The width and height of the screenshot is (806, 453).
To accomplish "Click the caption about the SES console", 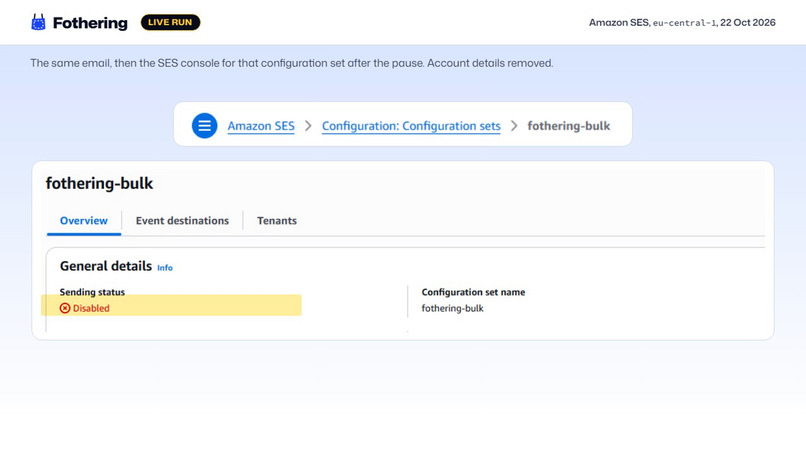I will [291, 63].
